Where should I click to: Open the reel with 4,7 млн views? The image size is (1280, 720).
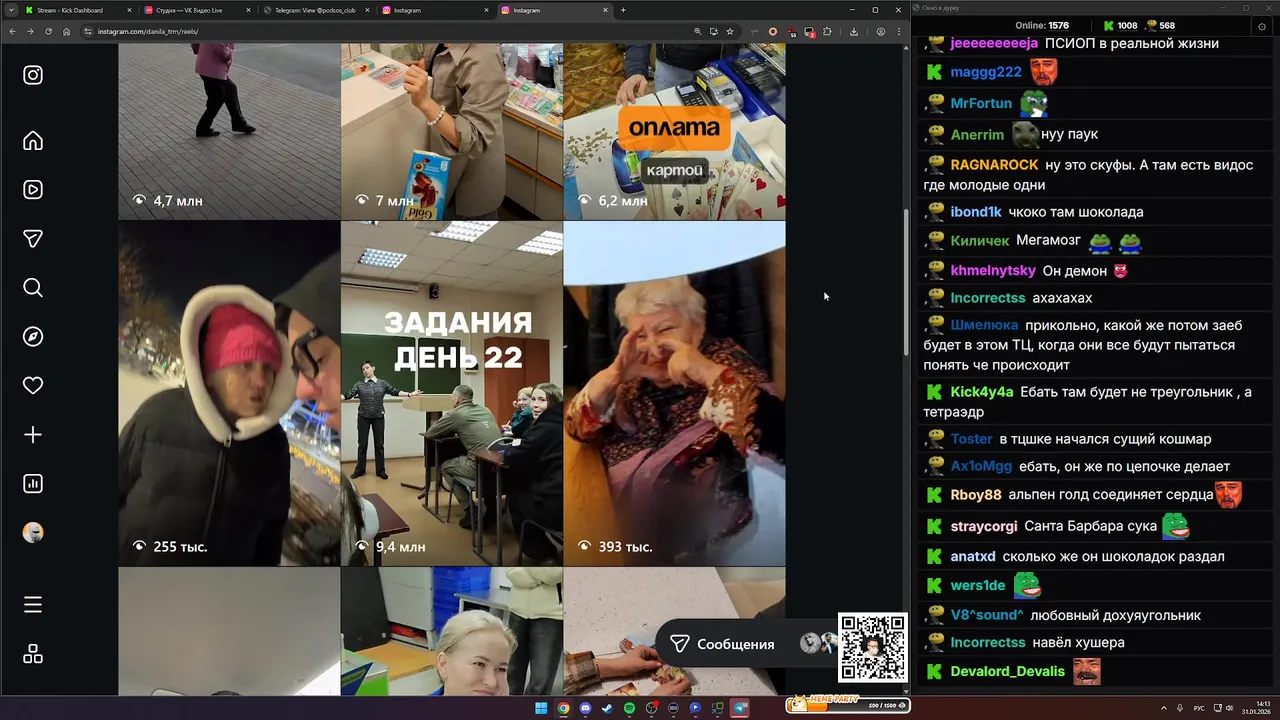[x=229, y=131]
